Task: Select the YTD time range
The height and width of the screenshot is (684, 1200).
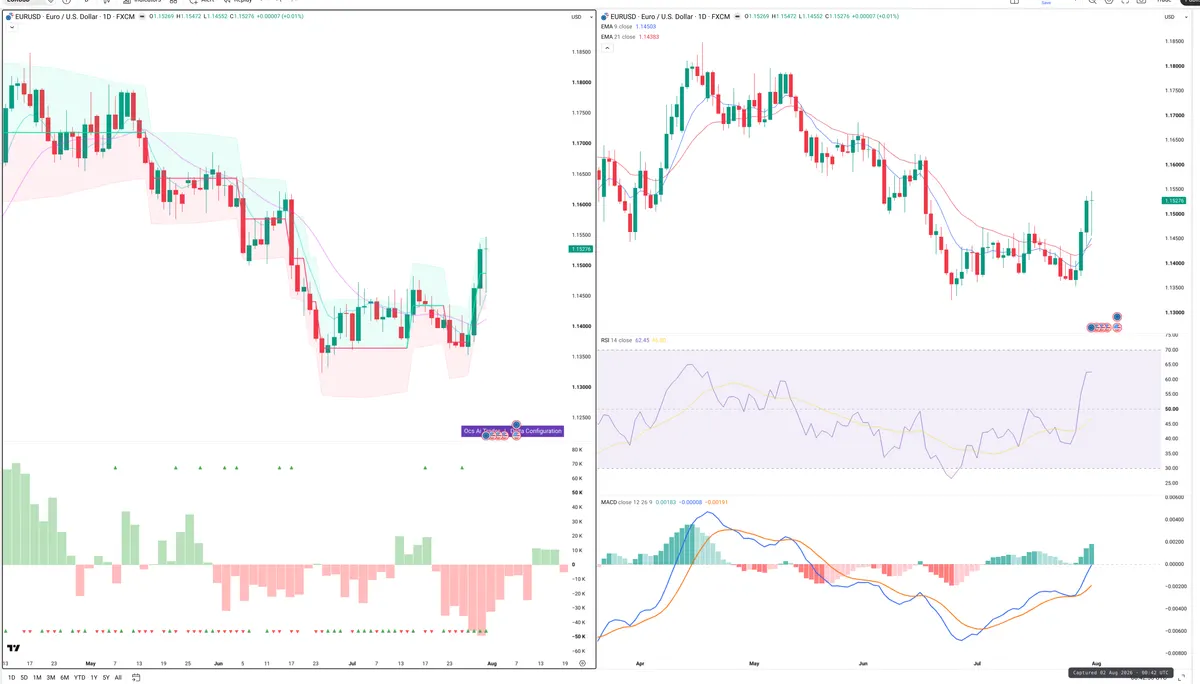Action: pos(80,677)
